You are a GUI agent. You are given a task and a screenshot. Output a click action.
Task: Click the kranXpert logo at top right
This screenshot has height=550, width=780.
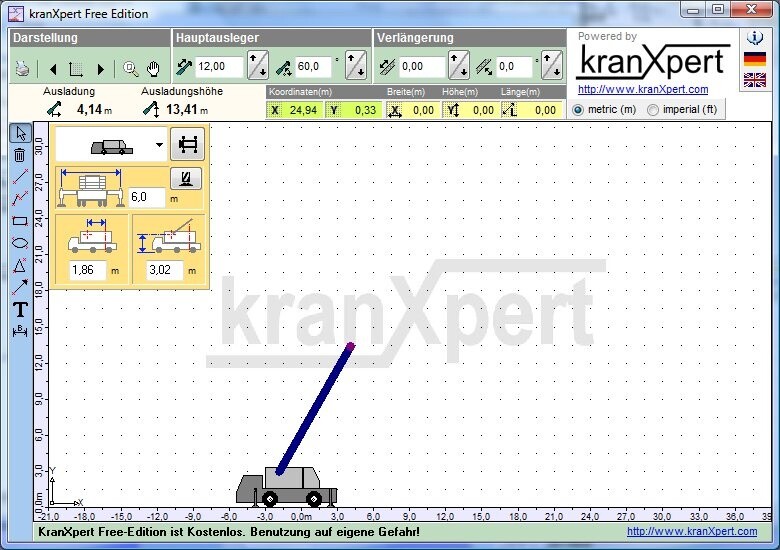point(653,61)
